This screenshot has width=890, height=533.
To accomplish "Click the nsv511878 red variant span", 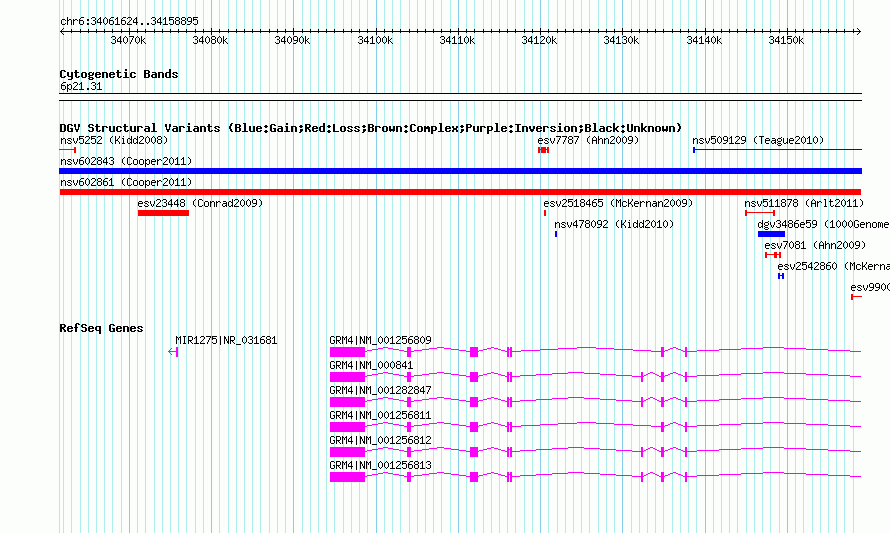I will [x=760, y=213].
